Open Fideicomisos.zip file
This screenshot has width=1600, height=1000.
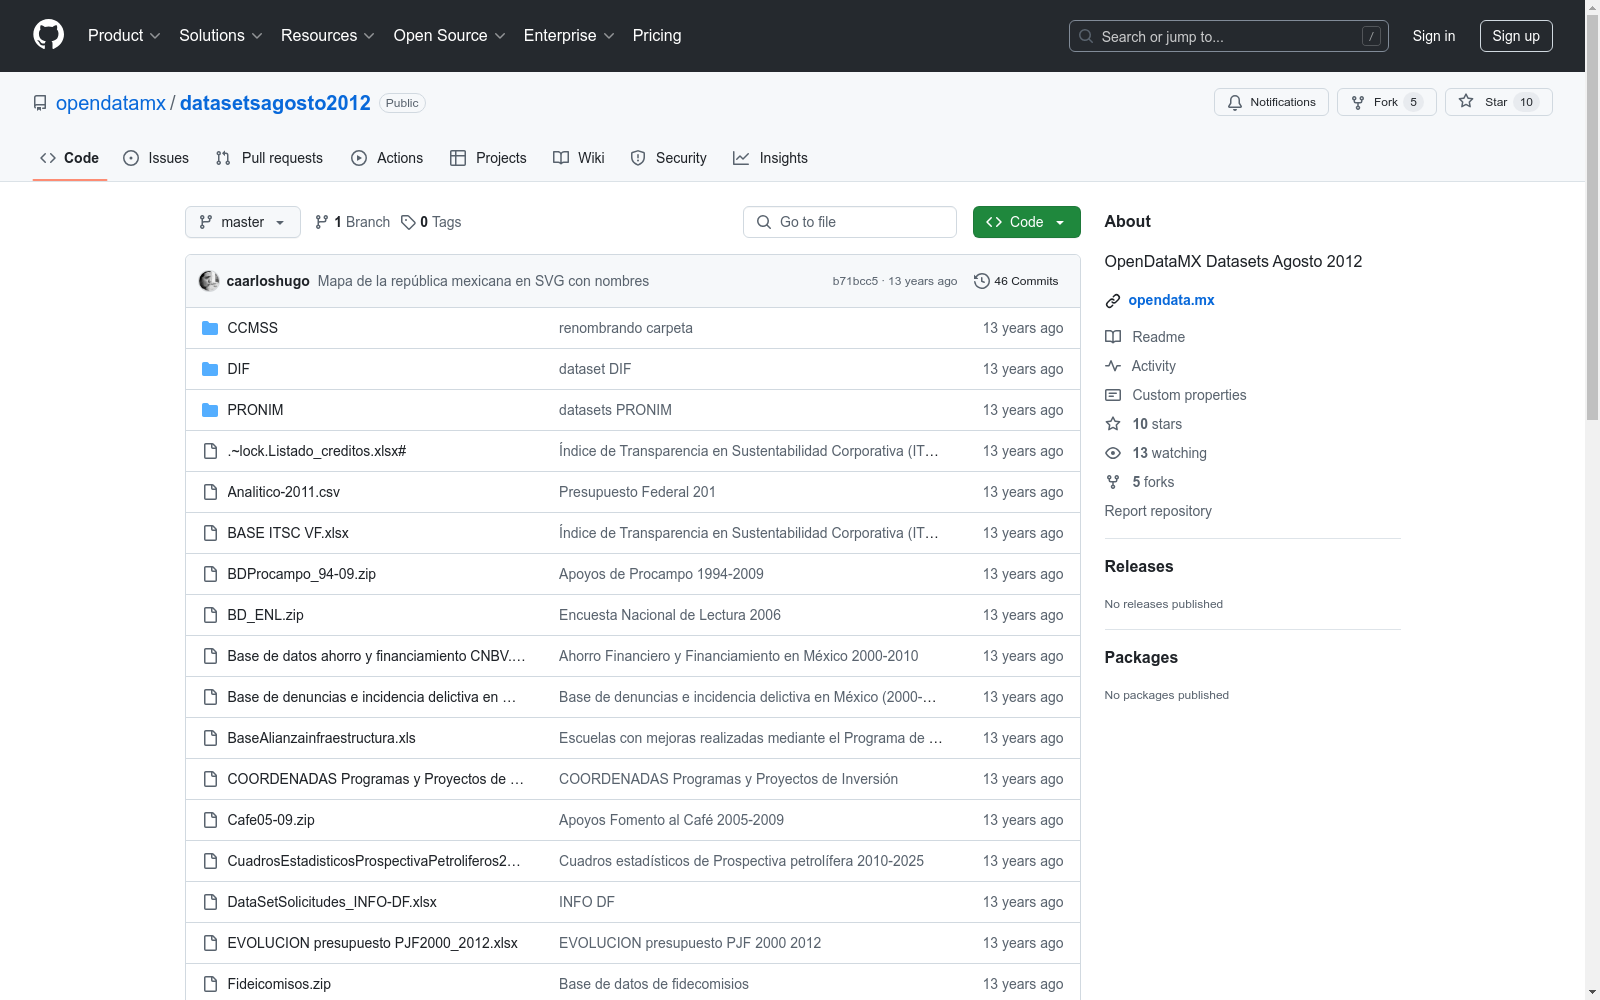(279, 984)
